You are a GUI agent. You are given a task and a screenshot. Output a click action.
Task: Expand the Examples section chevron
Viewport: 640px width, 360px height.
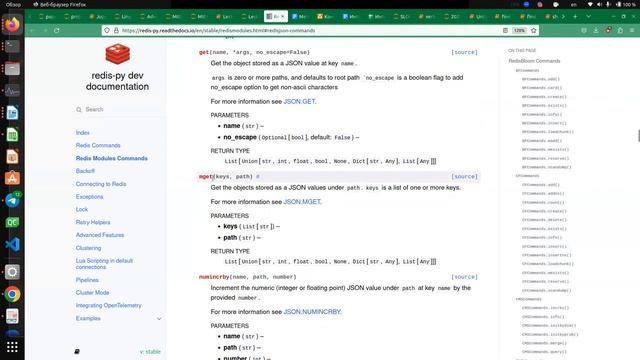159,319
